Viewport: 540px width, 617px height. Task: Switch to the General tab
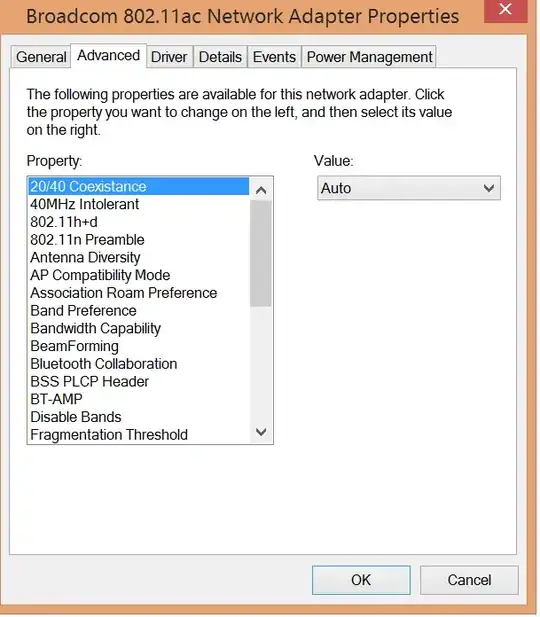[x=41, y=57]
